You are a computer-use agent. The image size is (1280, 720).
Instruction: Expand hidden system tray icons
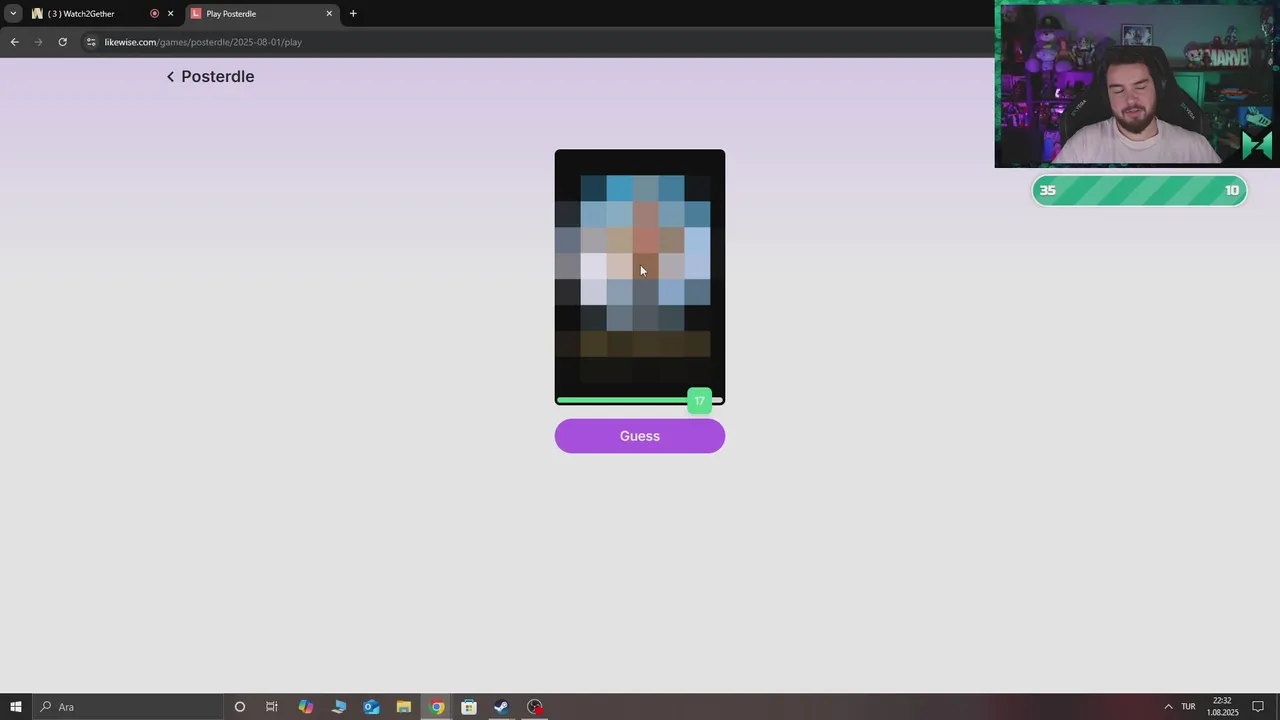coord(1168,707)
